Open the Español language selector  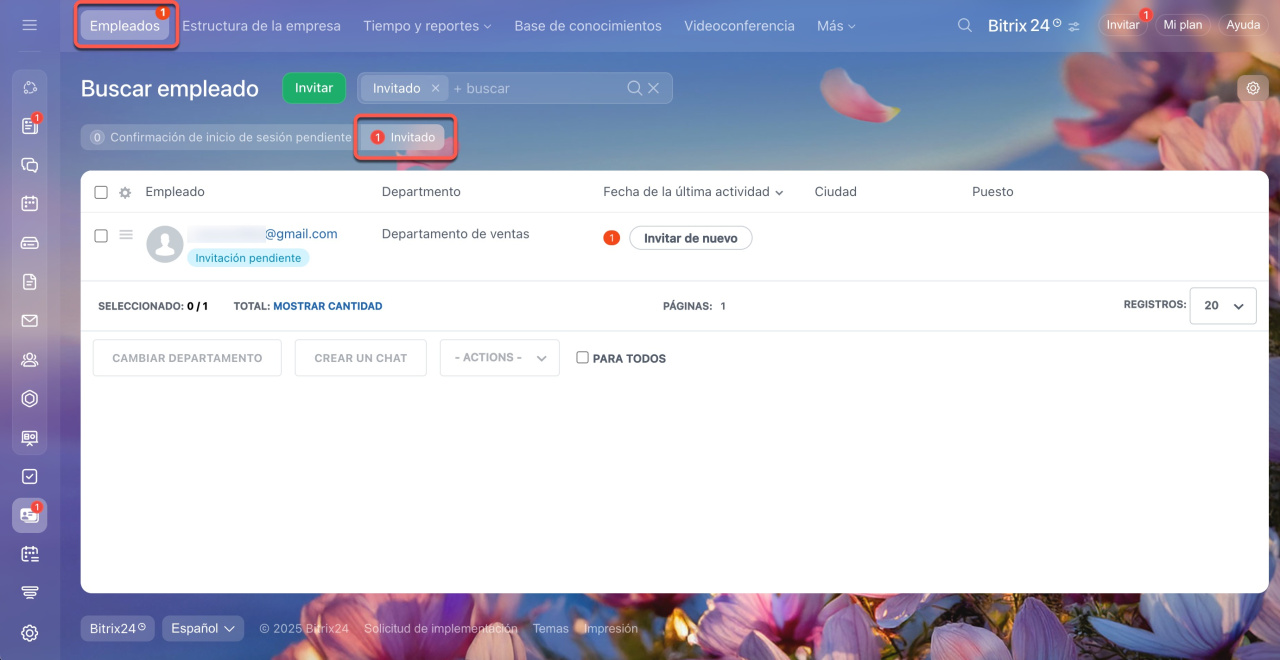click(x=203, y=628)
